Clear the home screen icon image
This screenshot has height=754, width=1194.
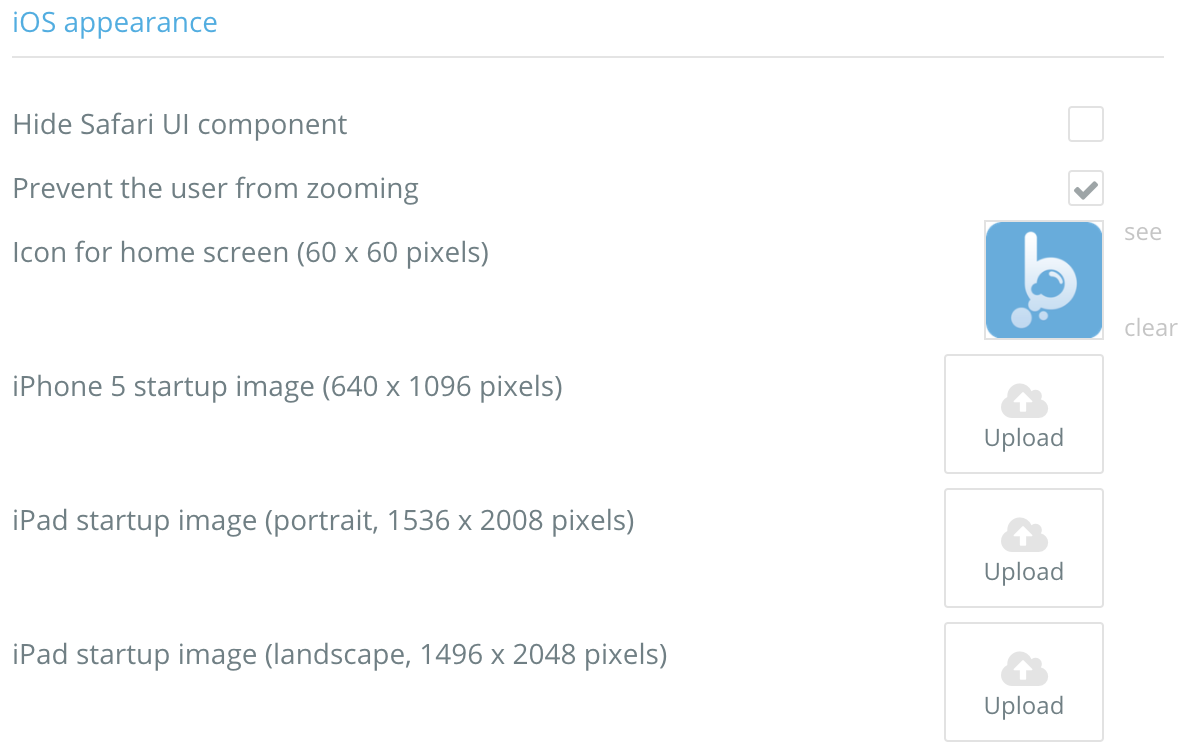click(x=1150, y=328)
